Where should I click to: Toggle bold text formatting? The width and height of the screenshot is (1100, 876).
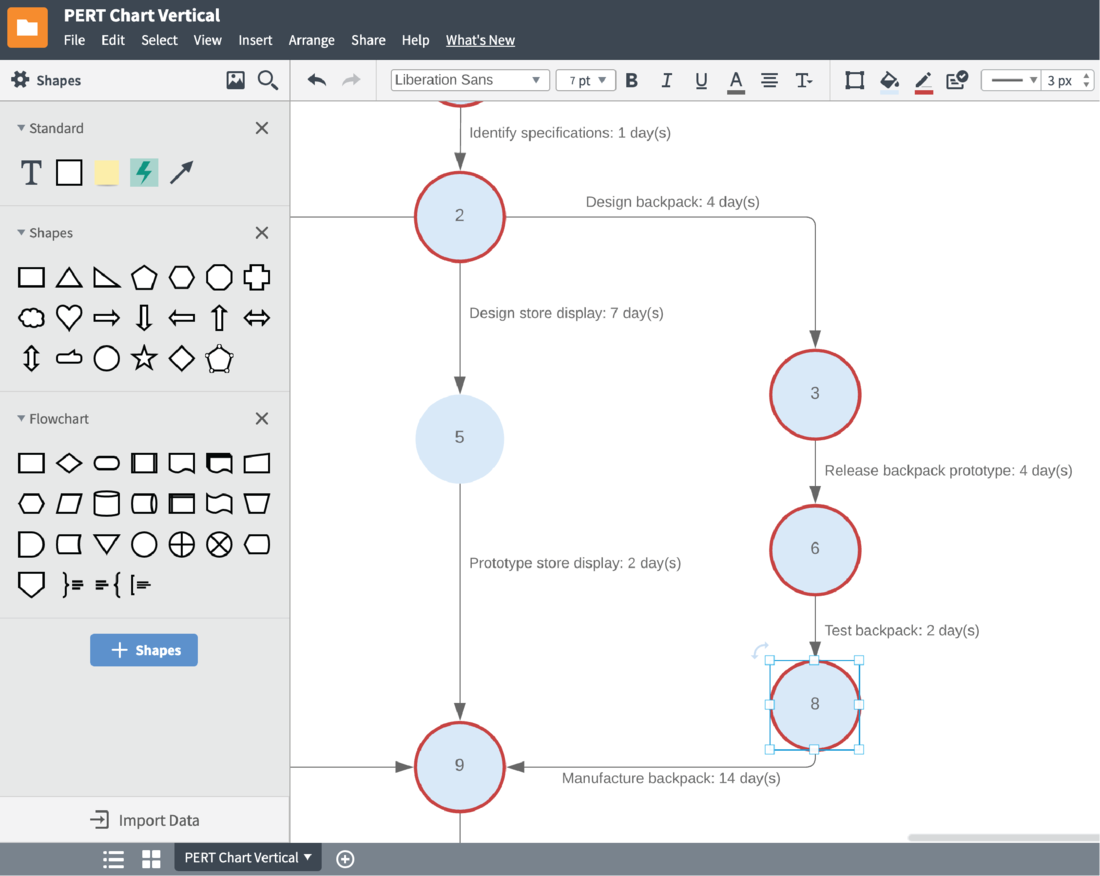click(631, 80)
